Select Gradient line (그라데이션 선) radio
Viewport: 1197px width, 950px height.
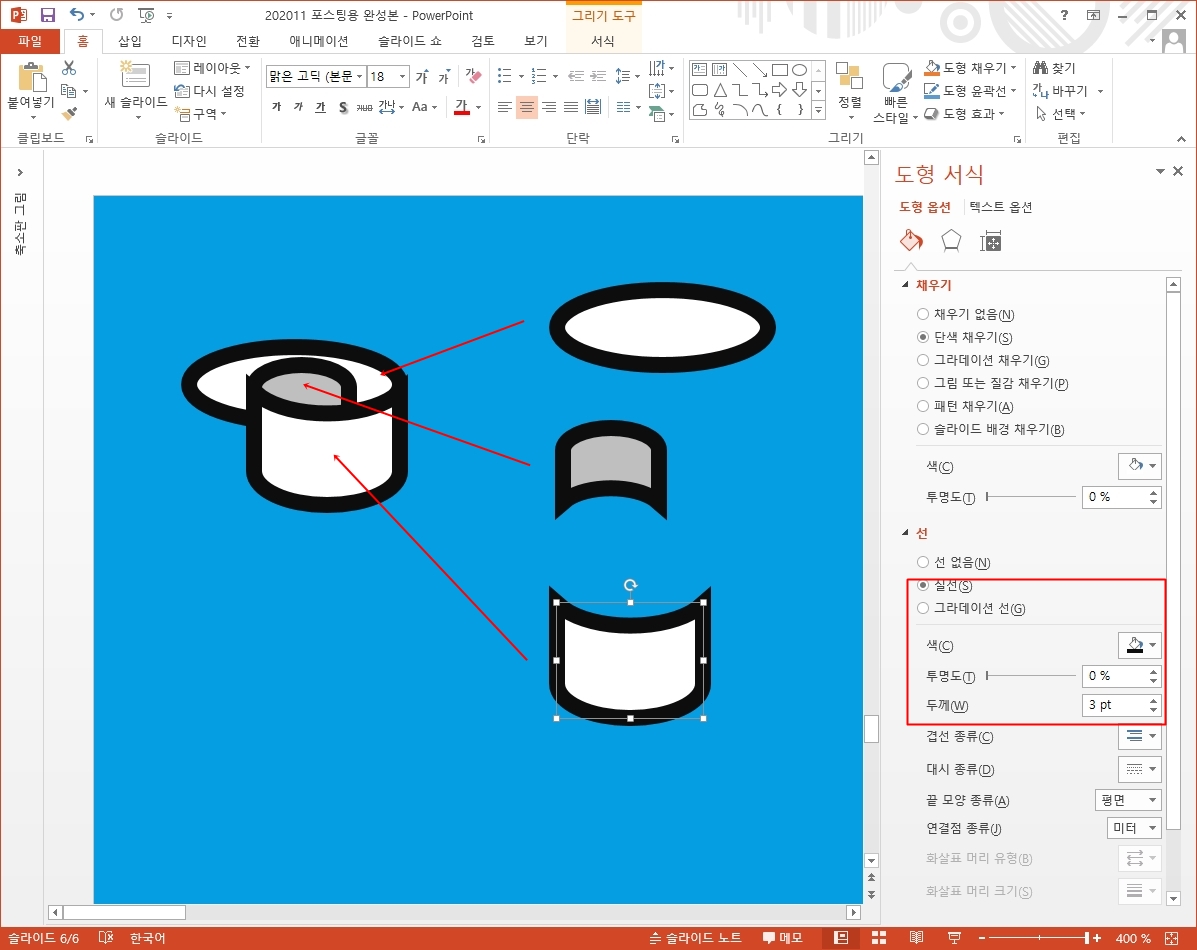pos(923,608)
